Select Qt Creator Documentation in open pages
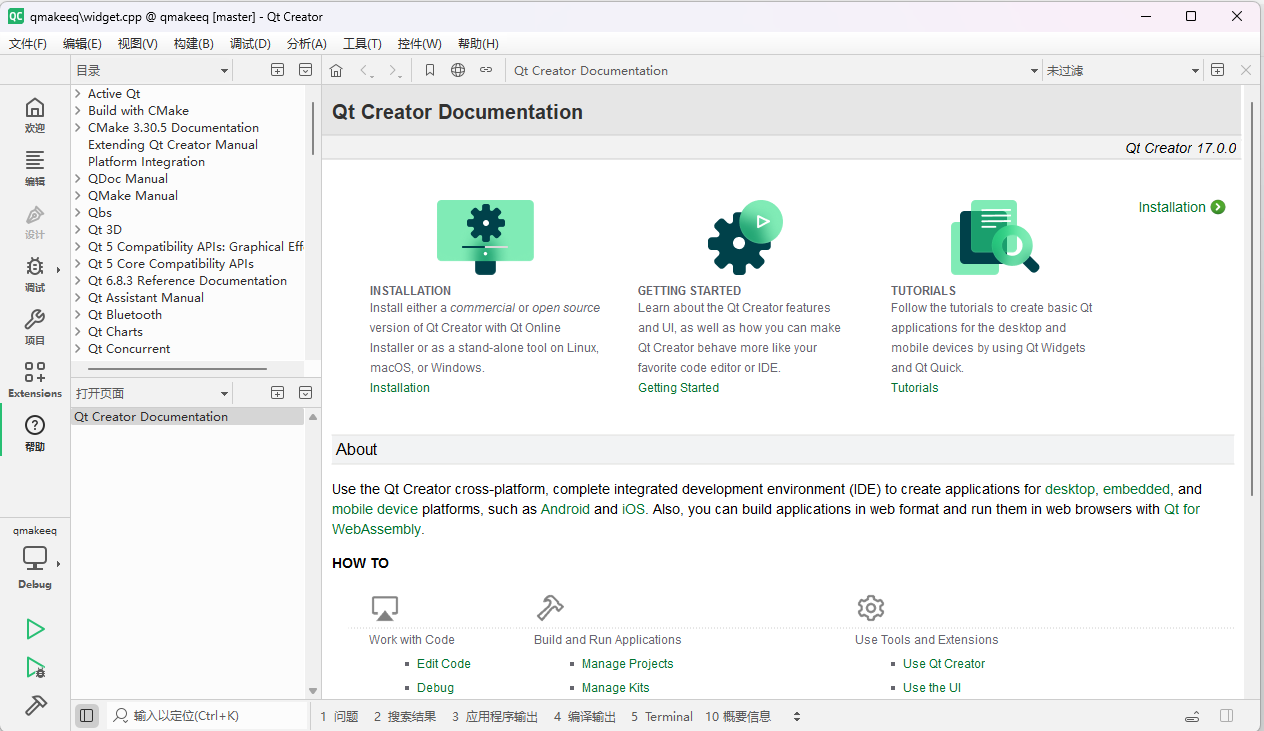The height and width of the screenshot is (731, 1264). tap(188, 417)
